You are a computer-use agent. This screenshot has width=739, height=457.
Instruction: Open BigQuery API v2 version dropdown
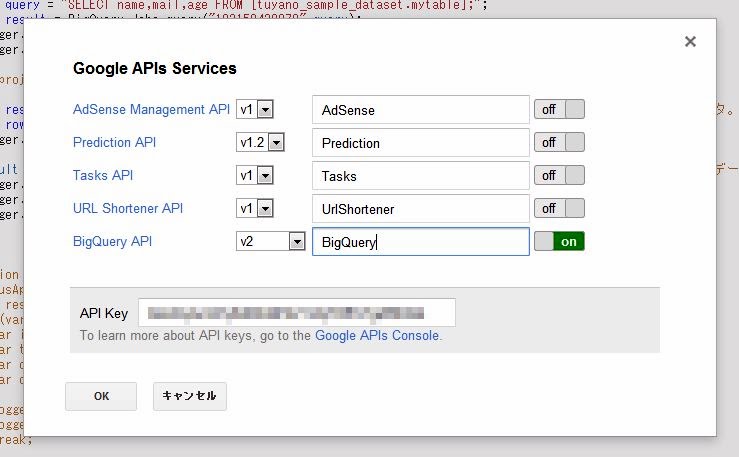(x=270, y=242)
